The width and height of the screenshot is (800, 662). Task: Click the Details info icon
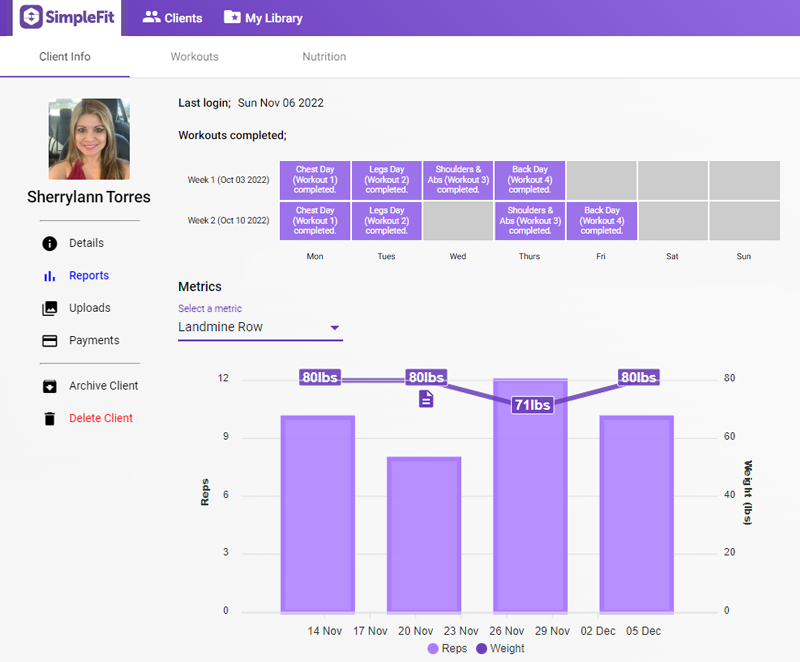[x=49, y=244]
